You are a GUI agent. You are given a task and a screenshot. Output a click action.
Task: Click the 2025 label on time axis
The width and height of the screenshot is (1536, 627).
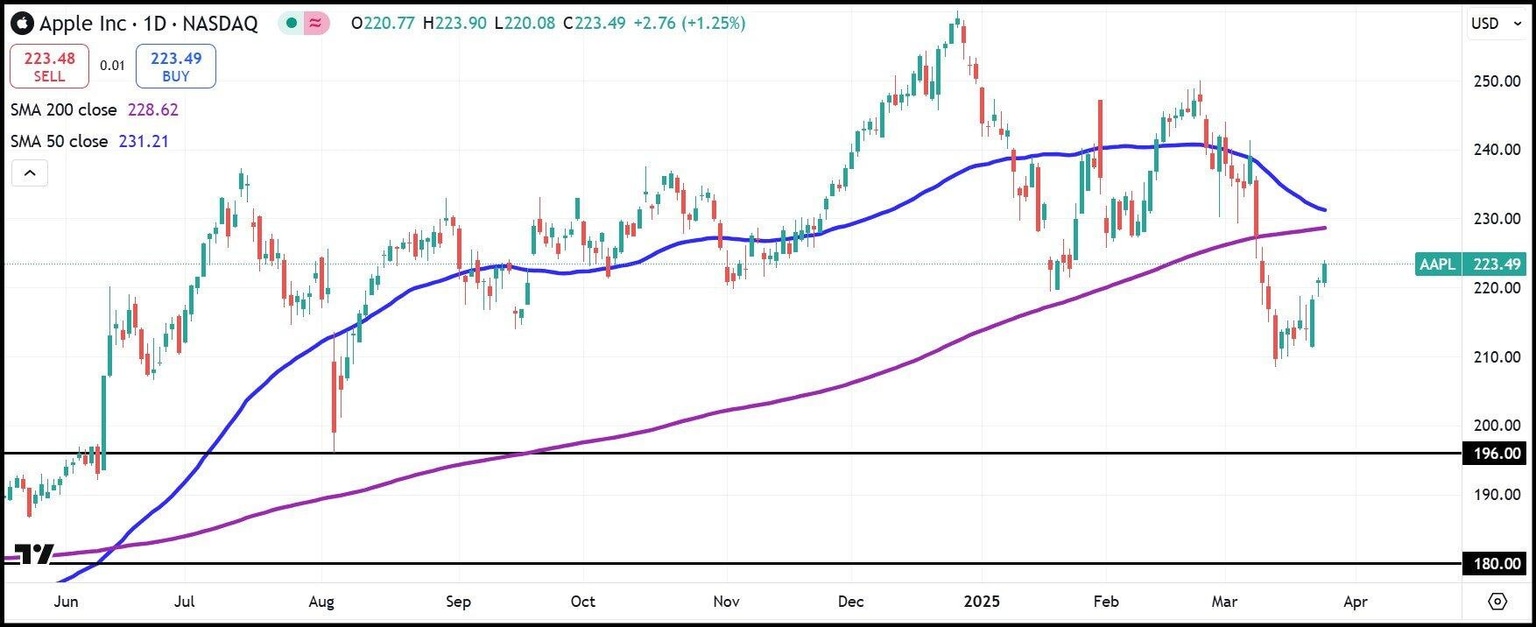[x=982, y=602]
